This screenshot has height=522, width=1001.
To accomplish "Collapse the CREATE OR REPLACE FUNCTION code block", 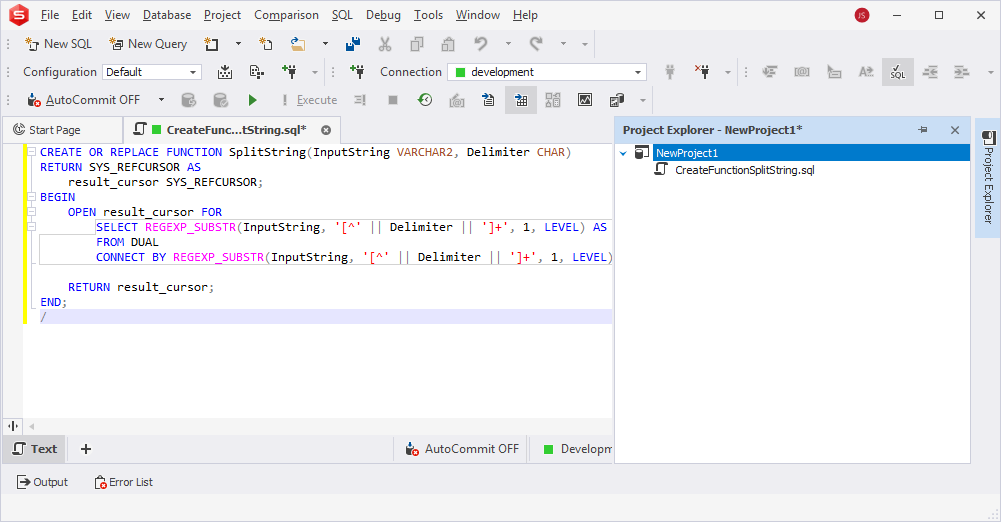I will (x=31, y=152).
